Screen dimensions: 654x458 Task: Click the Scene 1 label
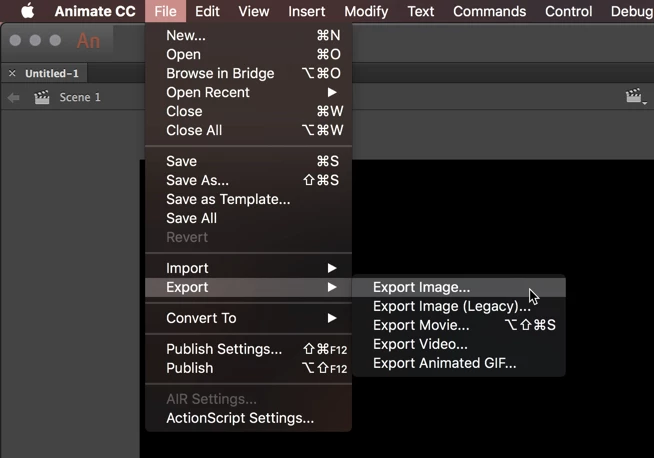pos(80,98)
